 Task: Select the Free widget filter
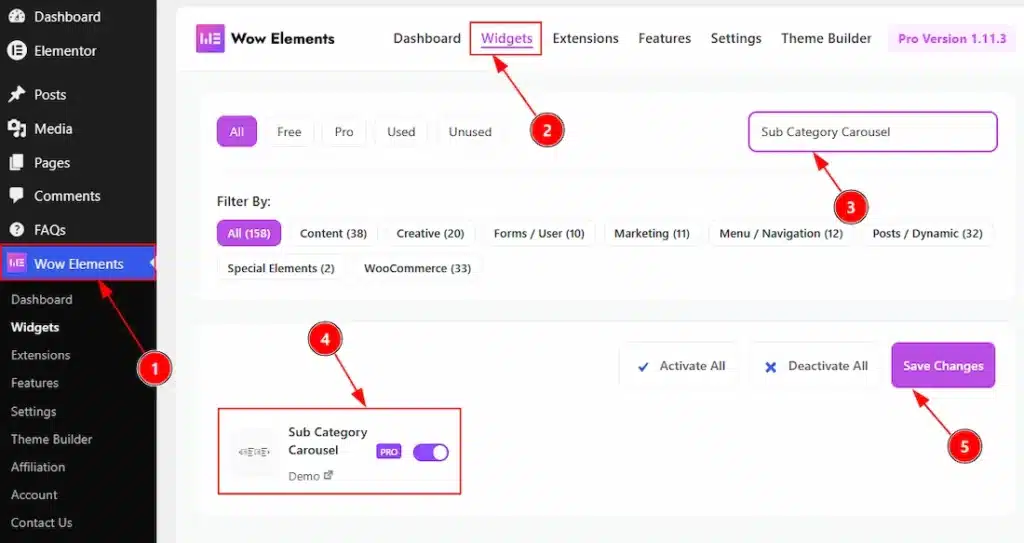tap(289, 131)
